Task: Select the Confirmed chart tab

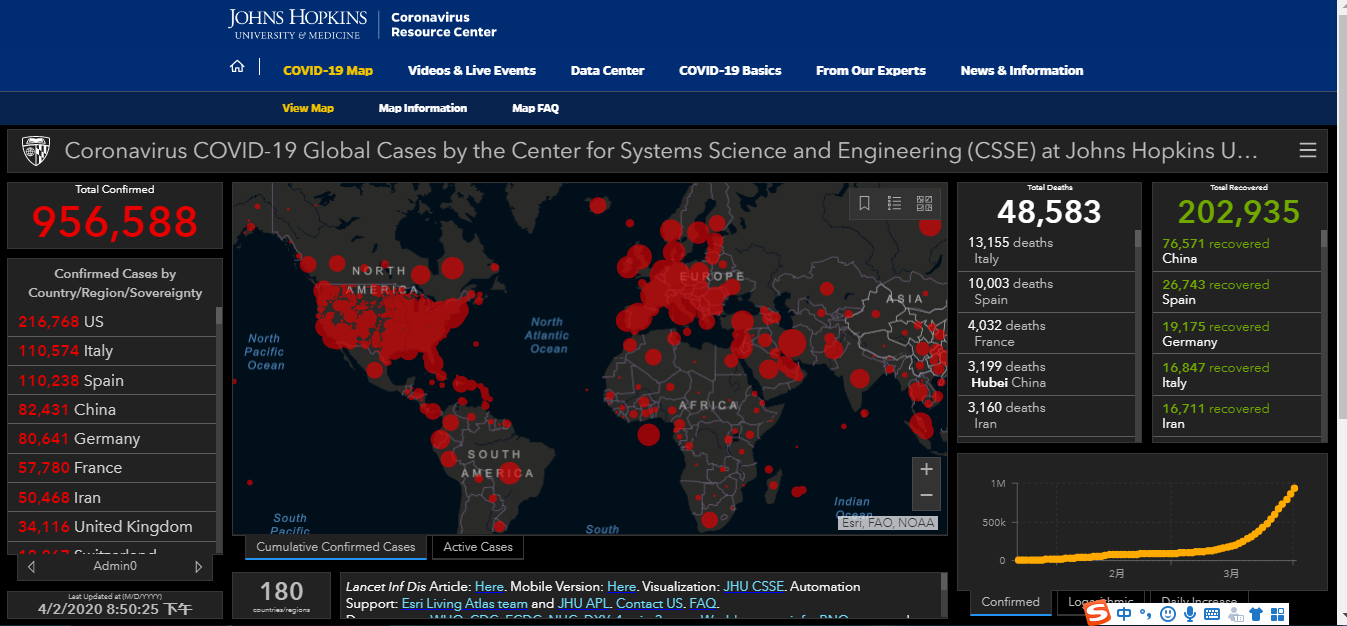Action: point(1010,602)
